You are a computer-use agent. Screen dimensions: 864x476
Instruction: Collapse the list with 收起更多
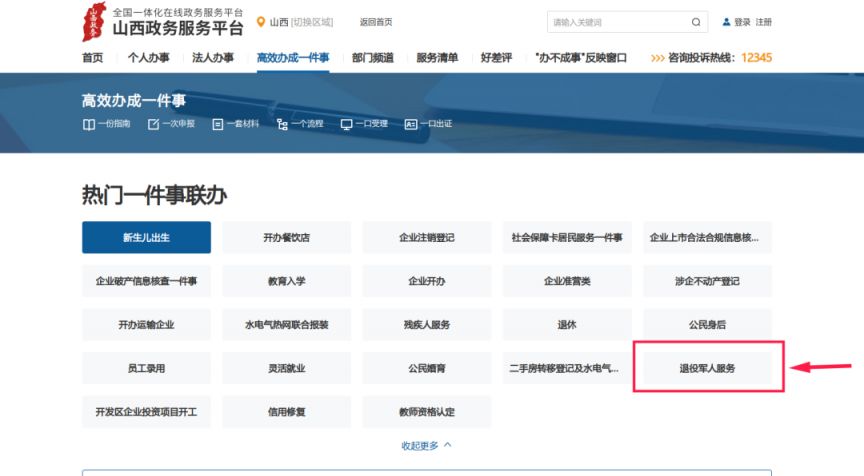click(x=426, y=445)
